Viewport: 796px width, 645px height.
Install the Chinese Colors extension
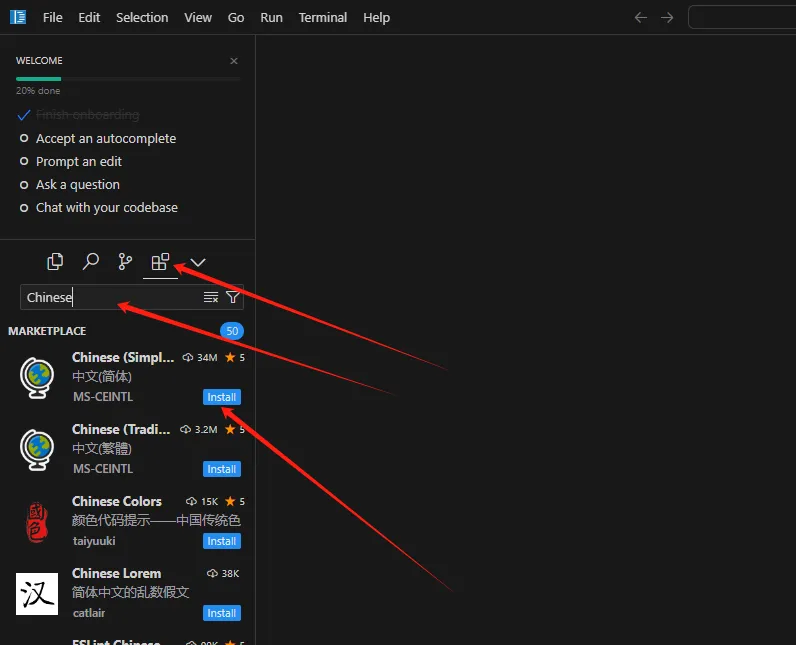pyautogui.click(x=221, y=541)
